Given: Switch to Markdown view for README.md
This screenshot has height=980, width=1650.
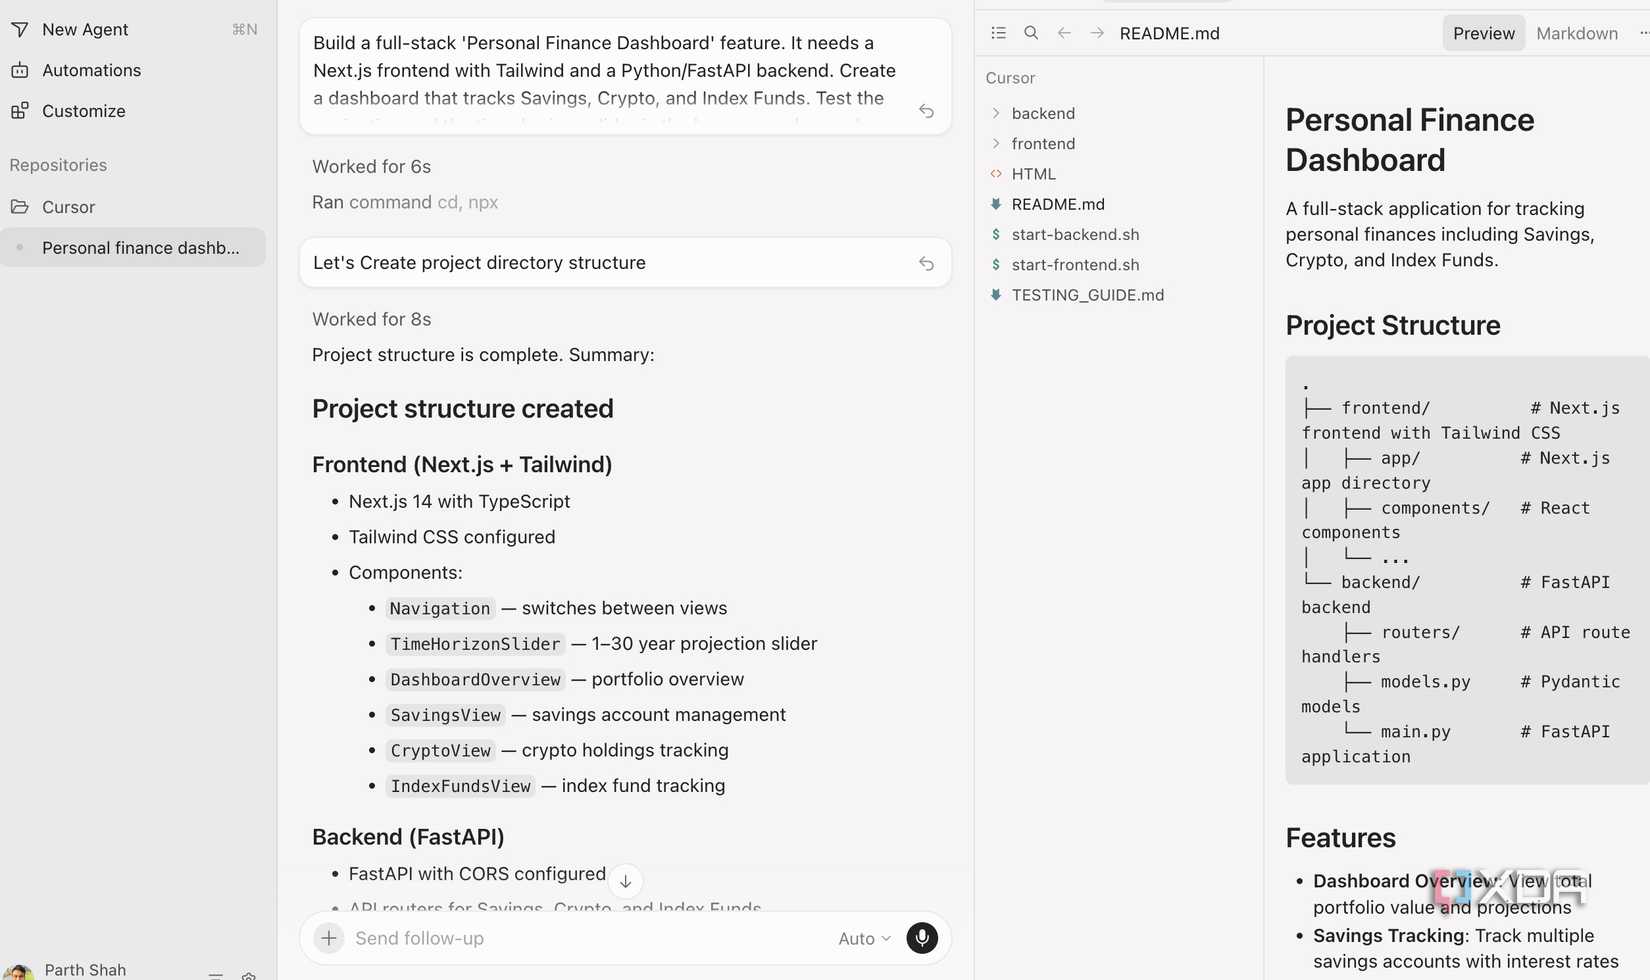Looking at the screenshot, I should point(1576,33).
